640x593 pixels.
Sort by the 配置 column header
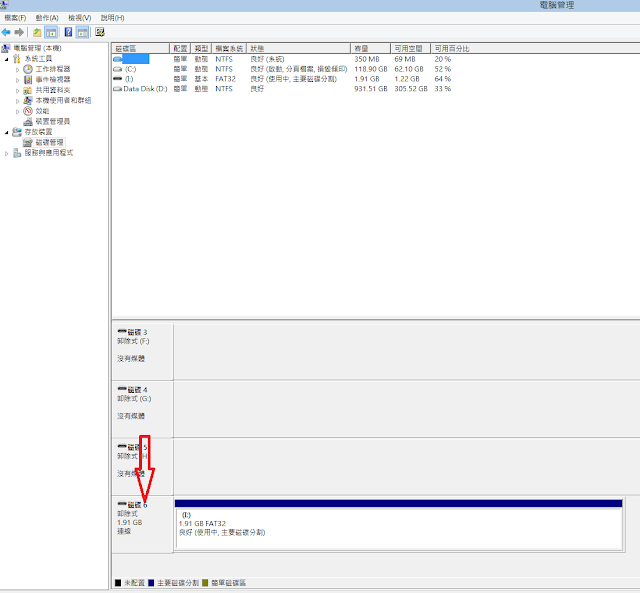click(180, 49)
